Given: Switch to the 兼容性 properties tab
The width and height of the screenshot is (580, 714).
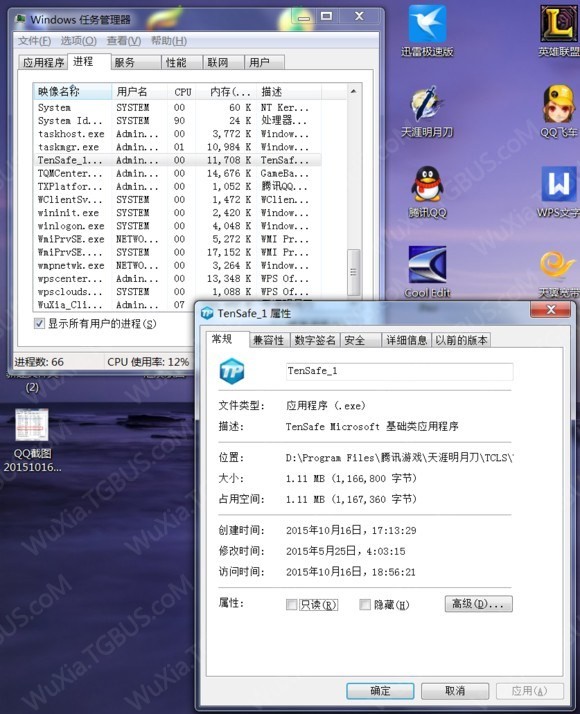Looking at the screenshot, I should (x=270, y=340).
